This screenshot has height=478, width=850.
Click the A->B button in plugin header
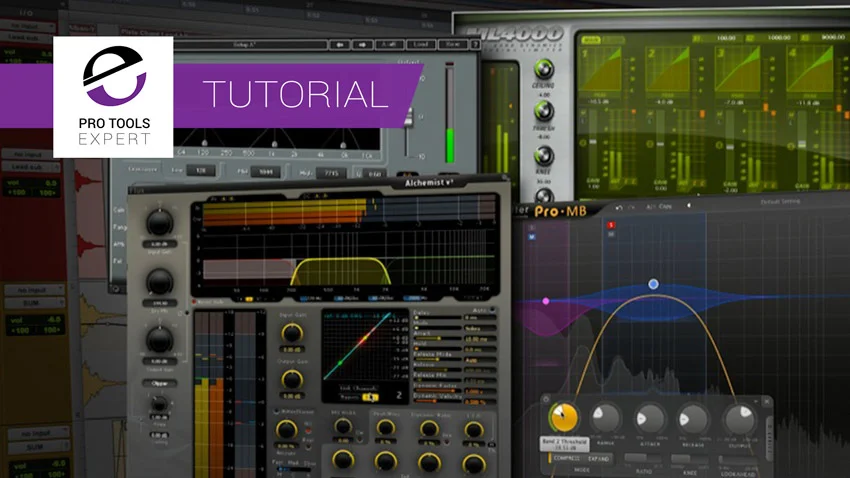coord(389,44)
